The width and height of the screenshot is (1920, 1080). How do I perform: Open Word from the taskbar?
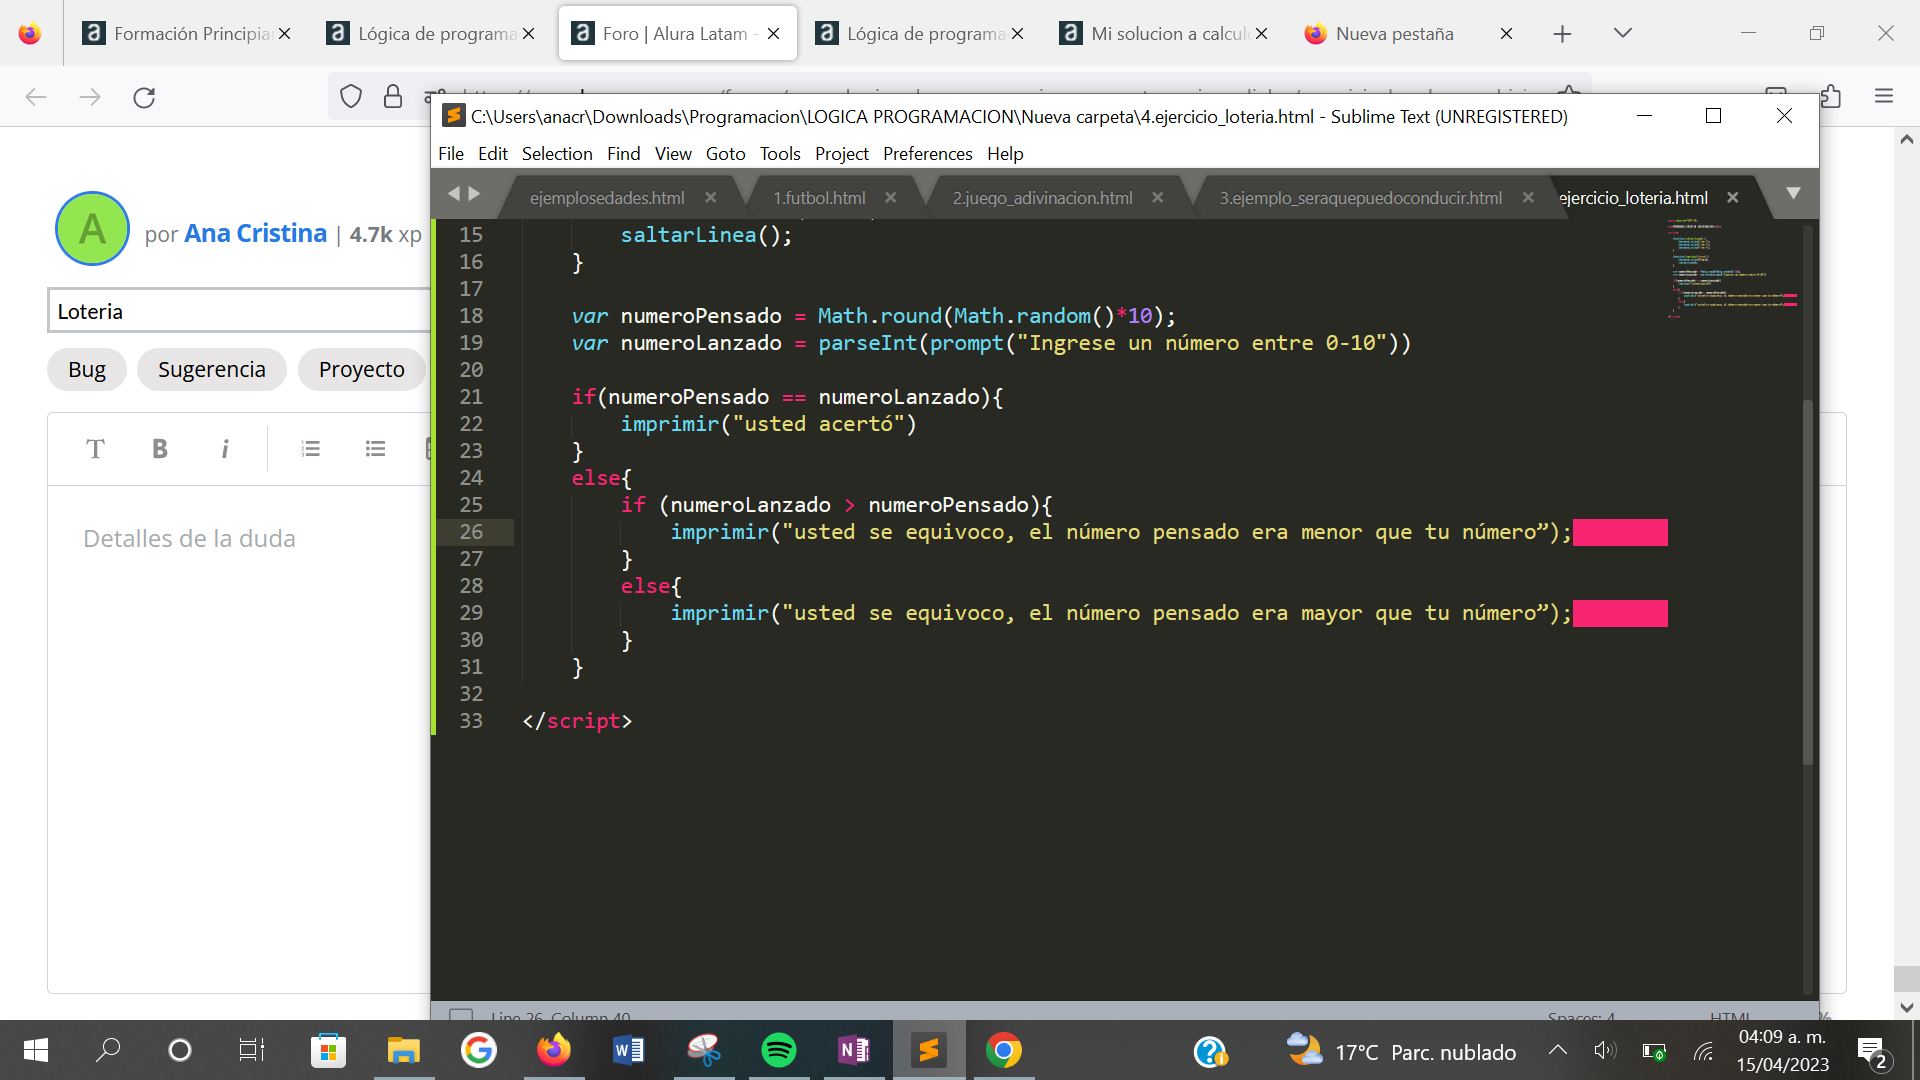click(629, 1050)
